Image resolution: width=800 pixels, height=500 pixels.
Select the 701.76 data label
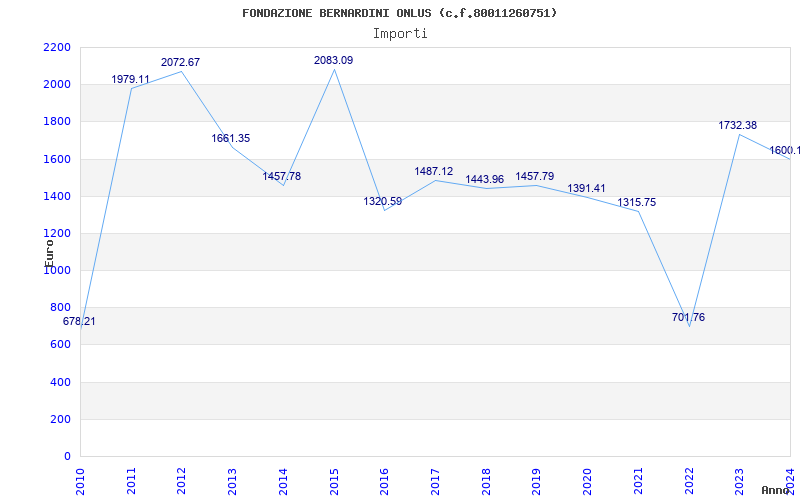click(x=688, y=317)
